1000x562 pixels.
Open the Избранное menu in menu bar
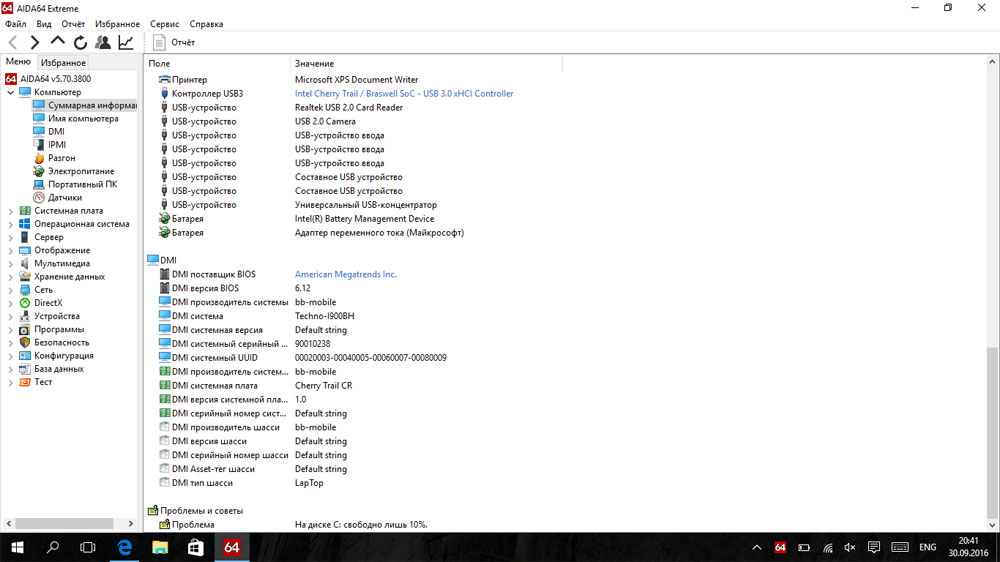[117, 24]
